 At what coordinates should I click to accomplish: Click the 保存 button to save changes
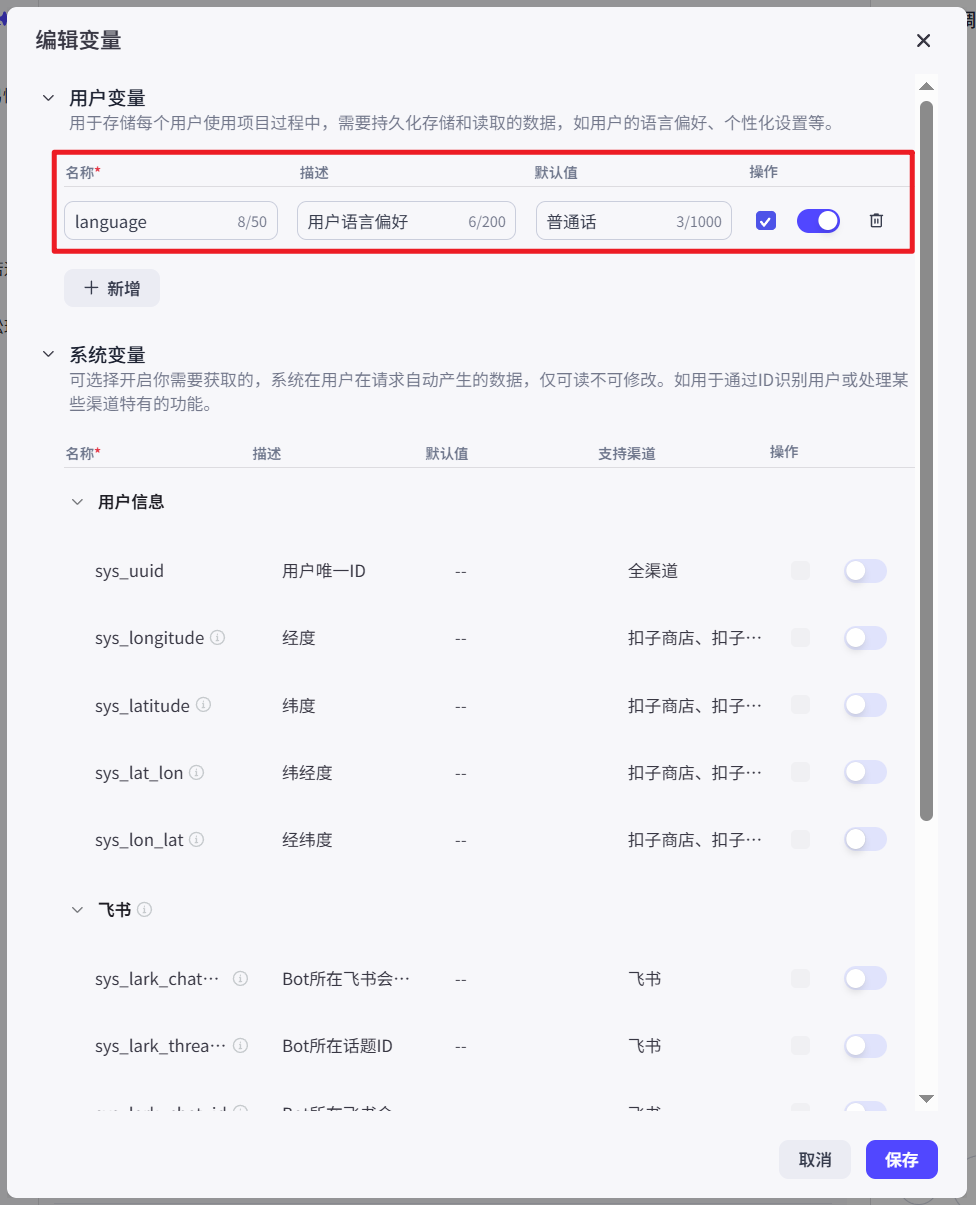(901, 1160)
